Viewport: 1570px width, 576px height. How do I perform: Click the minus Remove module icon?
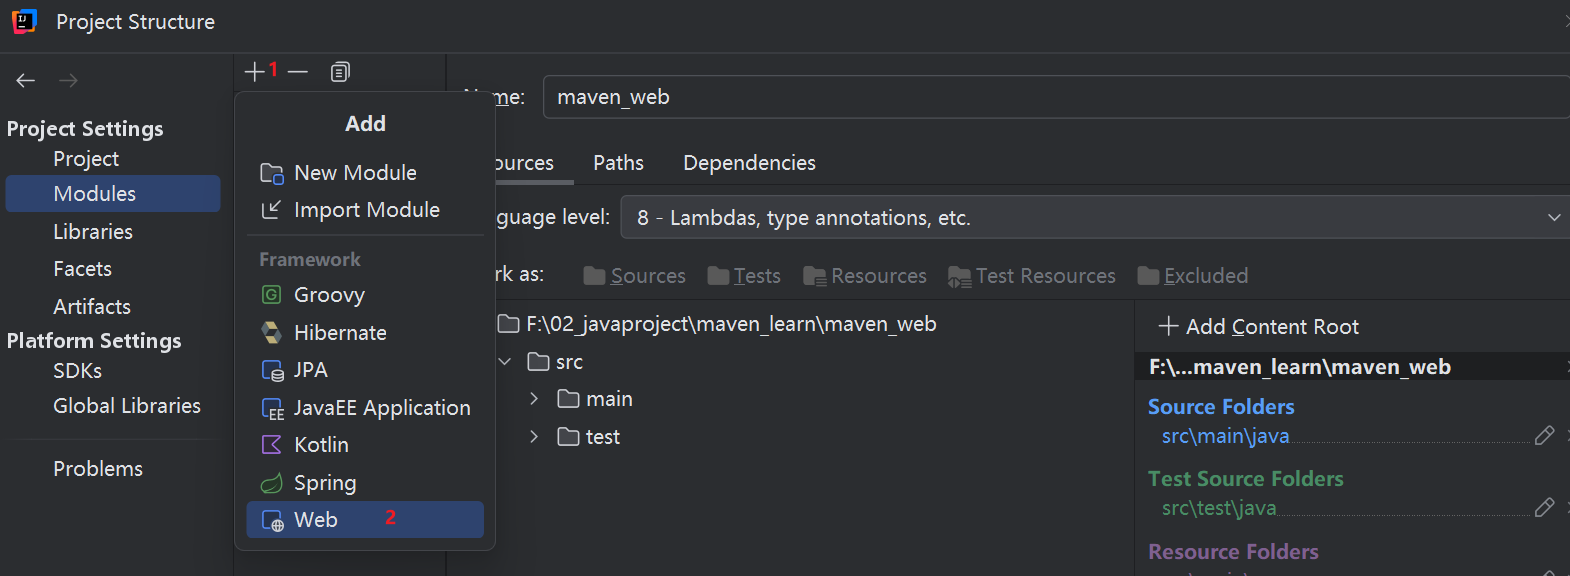tap(298, 72)
